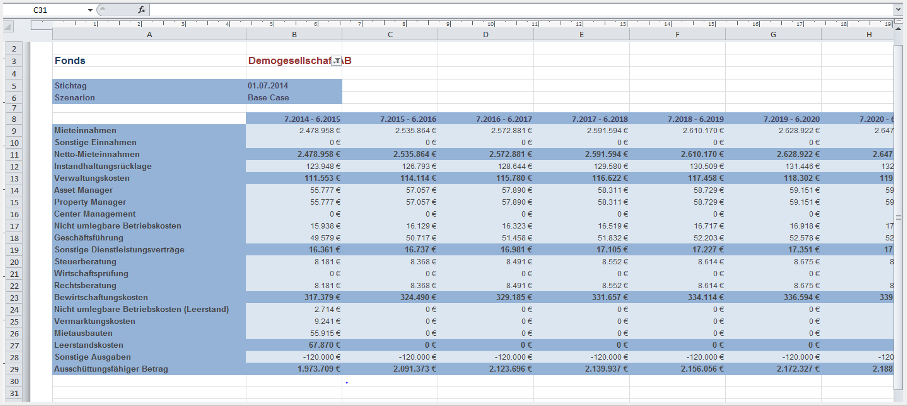Click the Szenarion label cell
Viewport: 907px width, 406px height.
149,98
